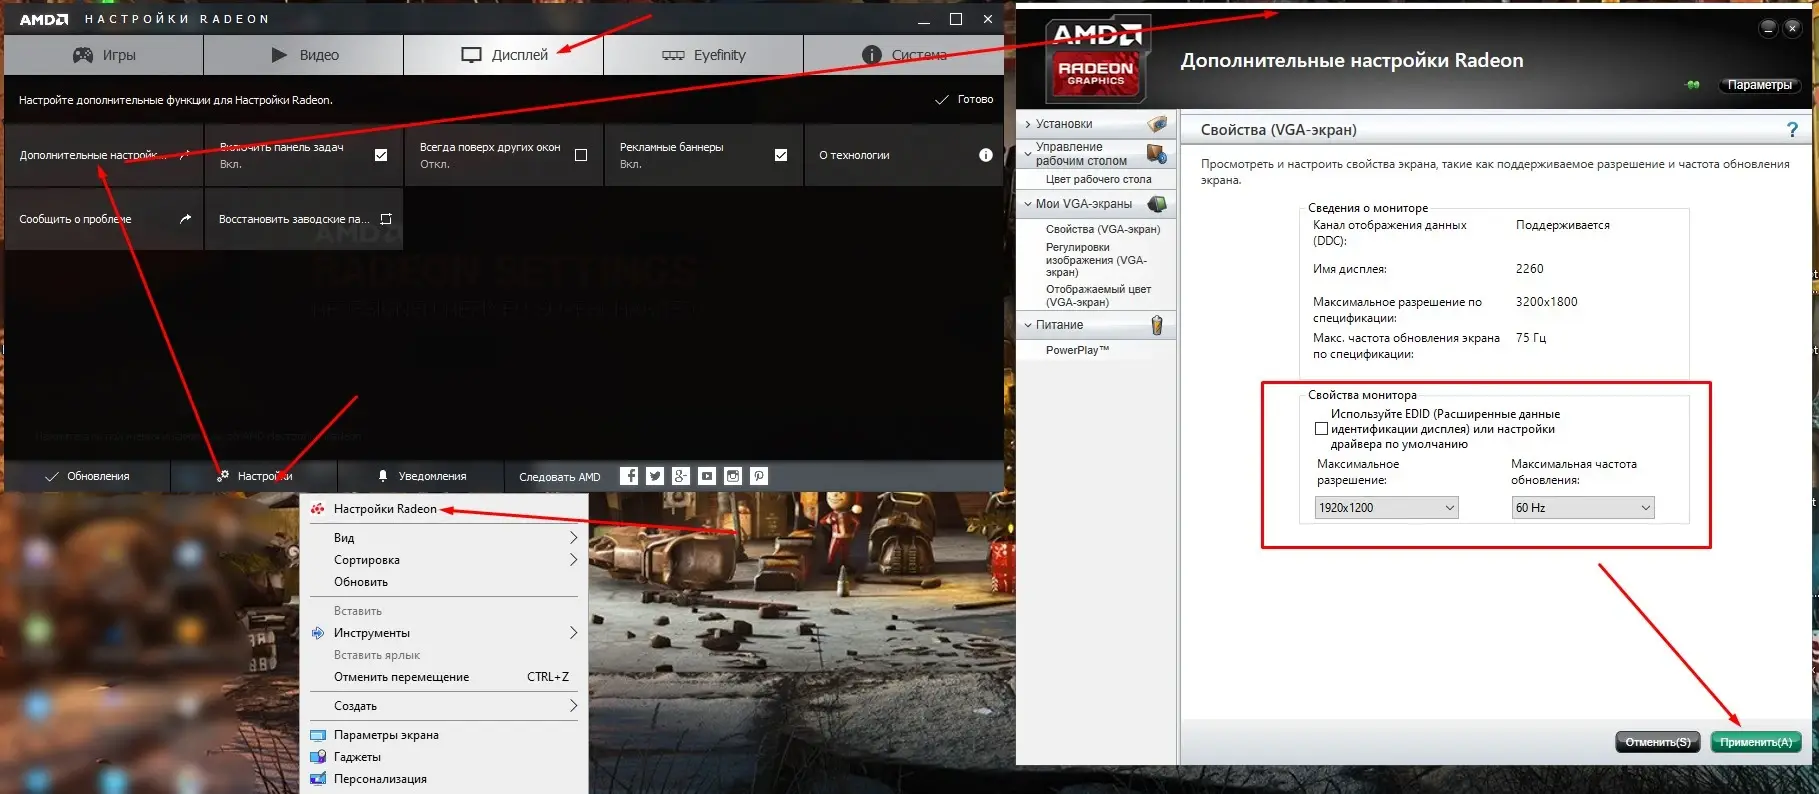Click the Параметры button in the header
The height and width of the screenshot is (794, 1819).
pos(1759,85)
